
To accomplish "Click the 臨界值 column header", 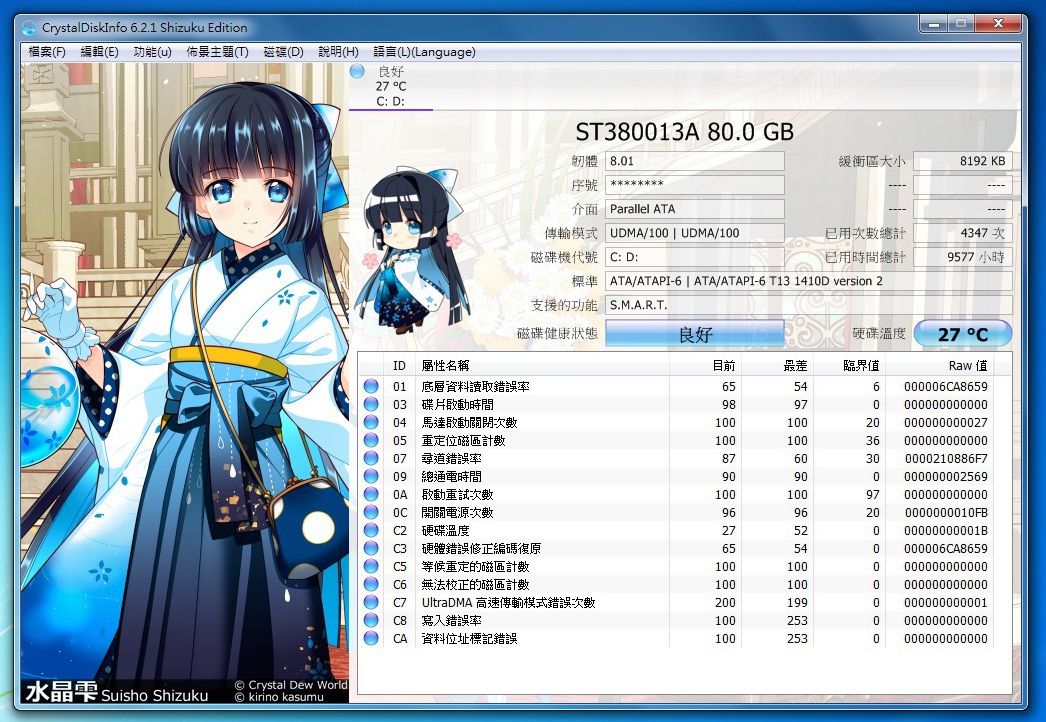I will click(x=849, y=365).
